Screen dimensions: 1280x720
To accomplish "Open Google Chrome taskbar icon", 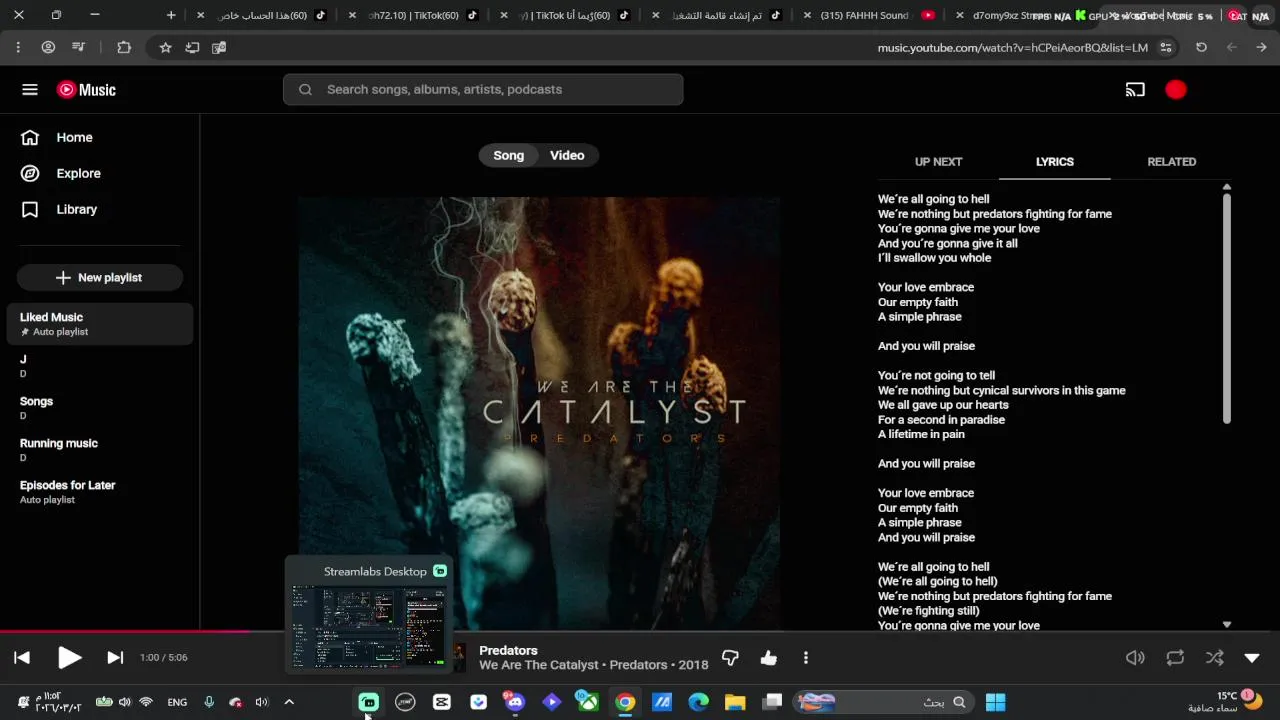I will coord(625,702).
